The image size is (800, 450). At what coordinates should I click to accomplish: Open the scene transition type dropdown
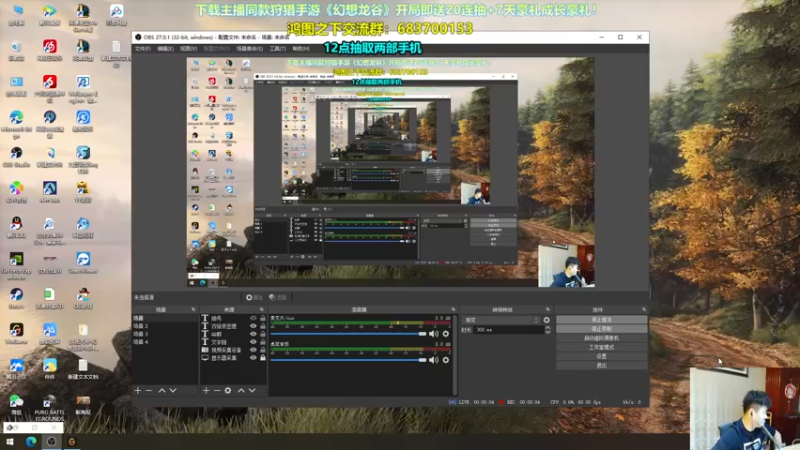click(501, 320)
